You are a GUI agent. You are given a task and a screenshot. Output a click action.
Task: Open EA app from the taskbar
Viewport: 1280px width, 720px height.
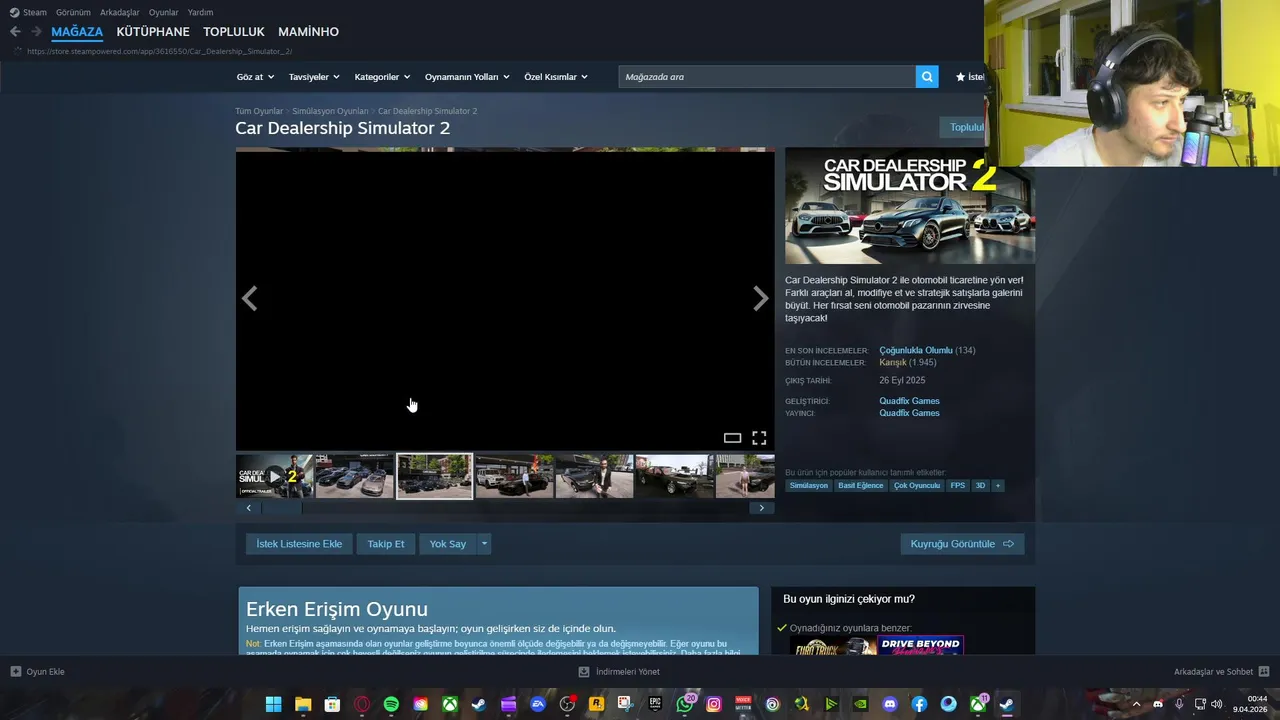click(538, 704)
